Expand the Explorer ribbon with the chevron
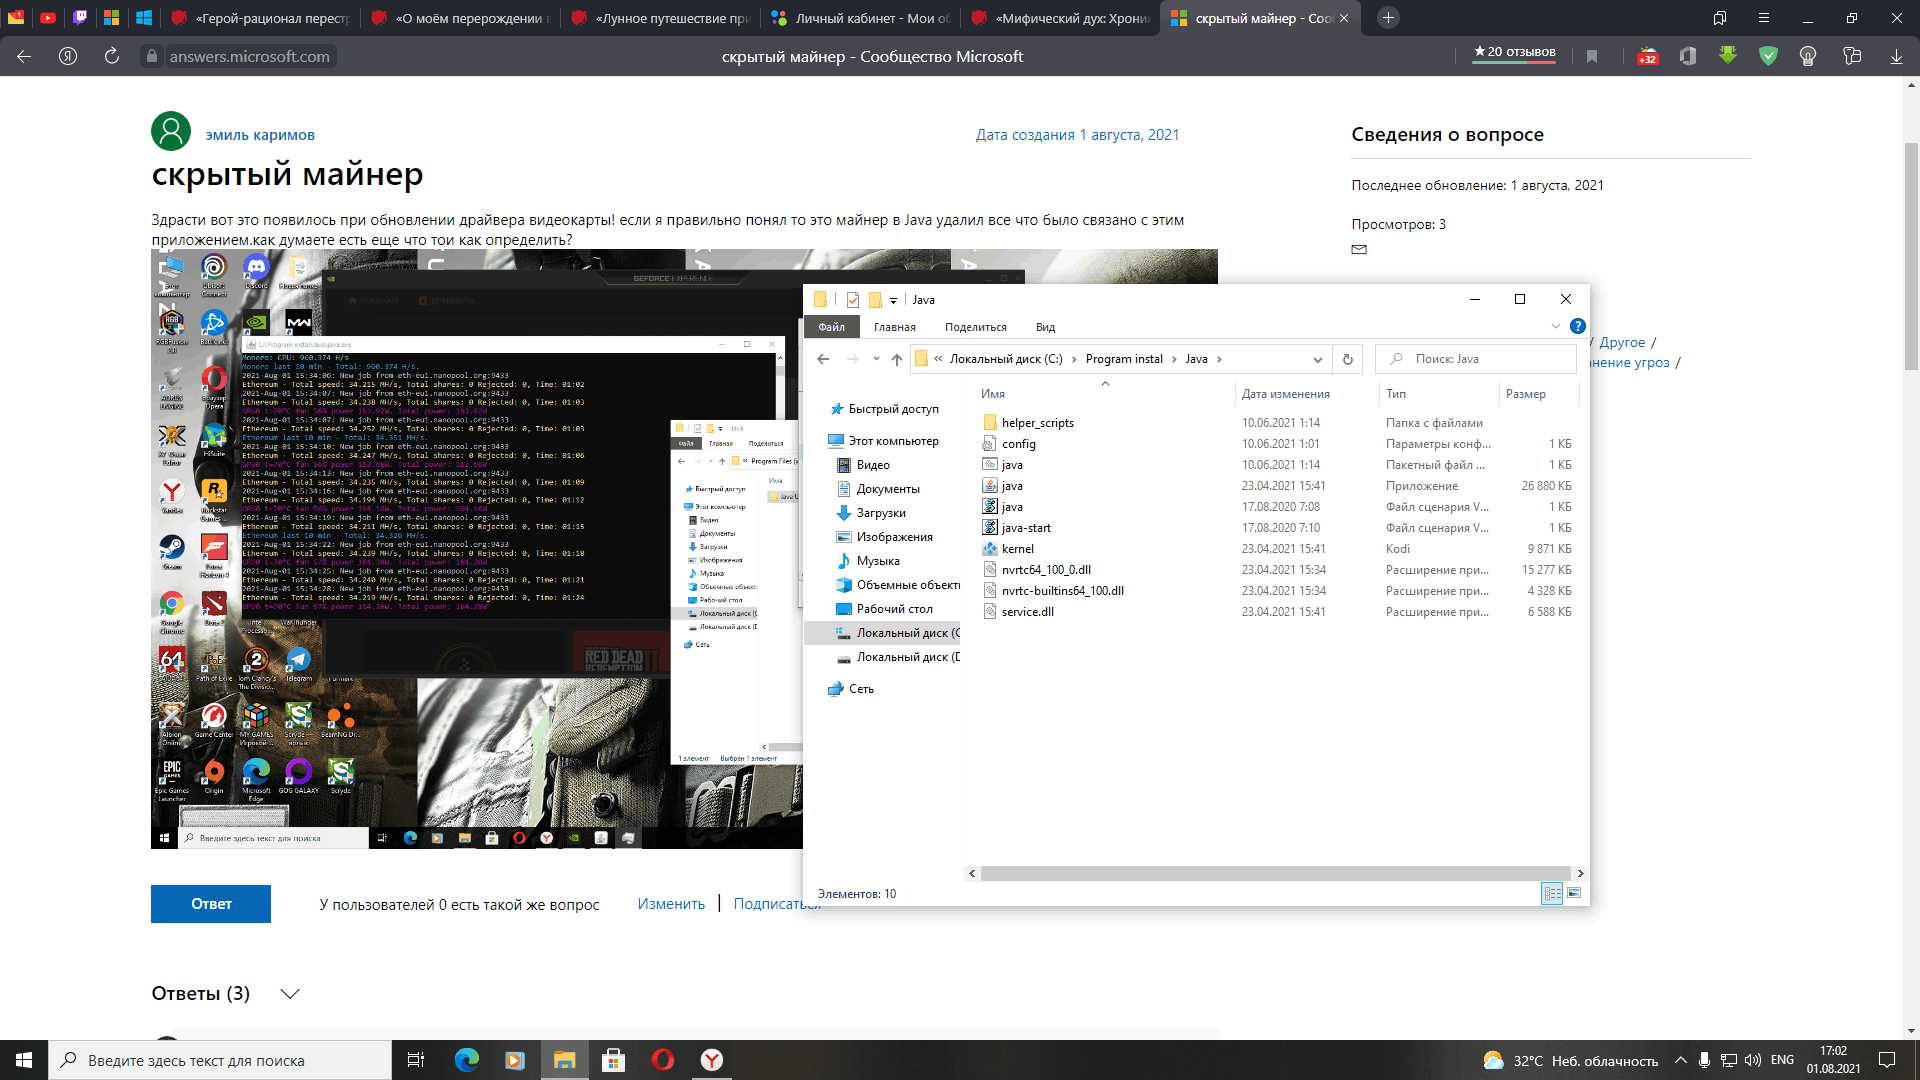1920x1080 pixels. tap(1555, 326)
